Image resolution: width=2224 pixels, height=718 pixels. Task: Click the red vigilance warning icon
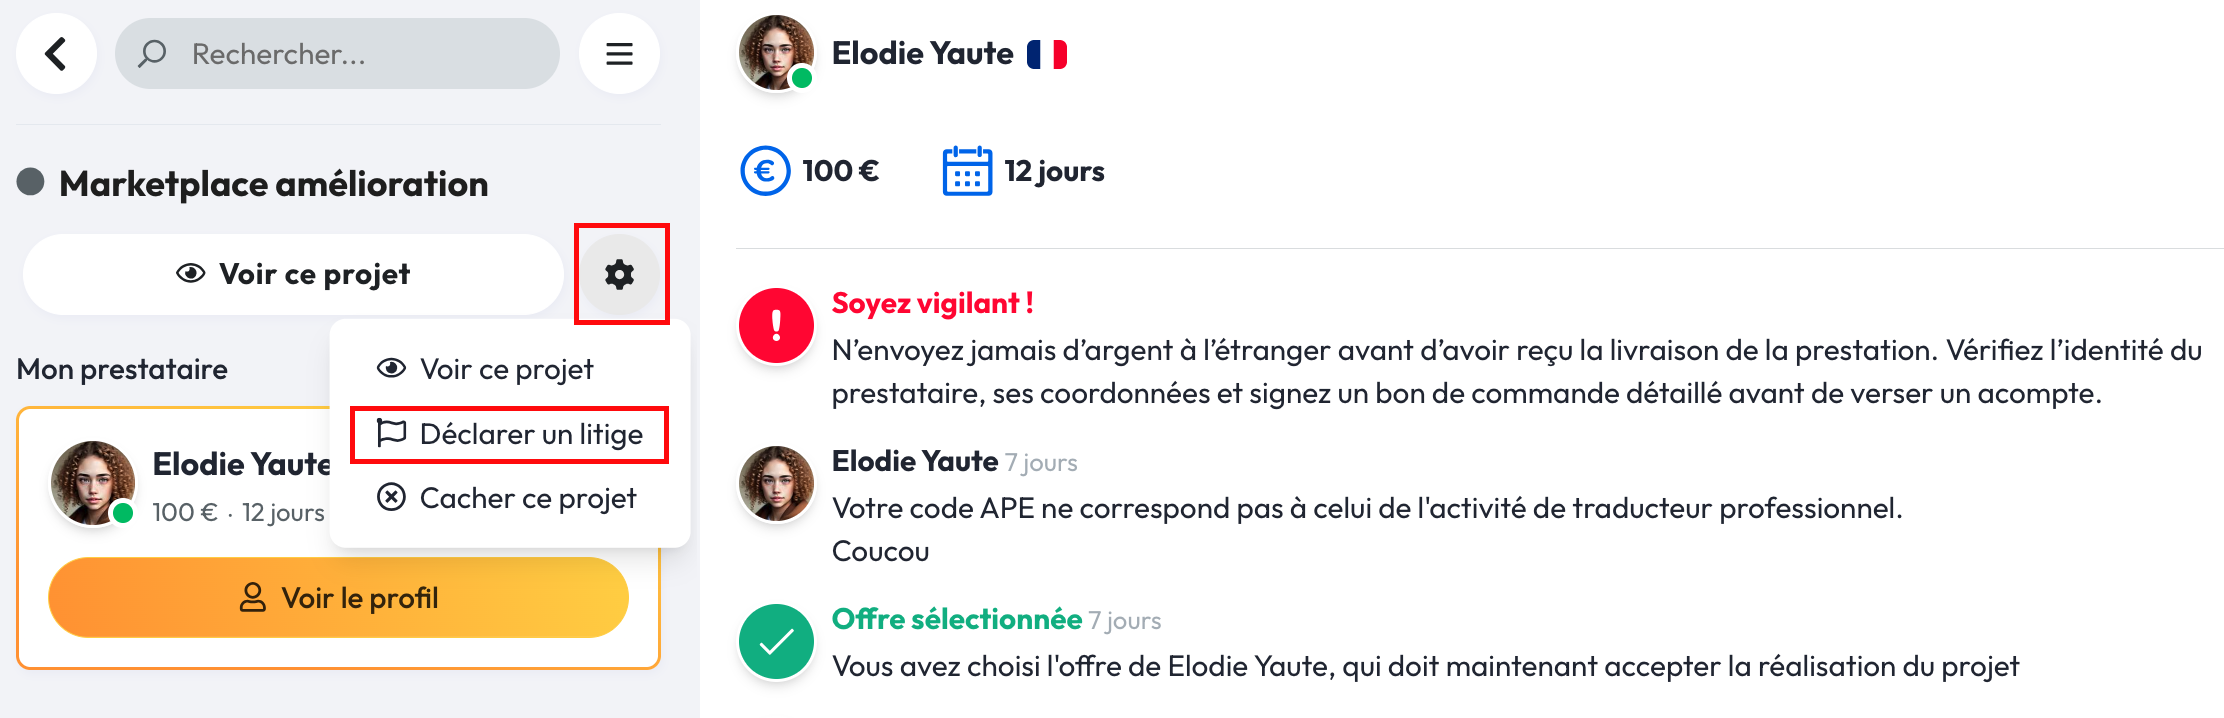(776, 326)
